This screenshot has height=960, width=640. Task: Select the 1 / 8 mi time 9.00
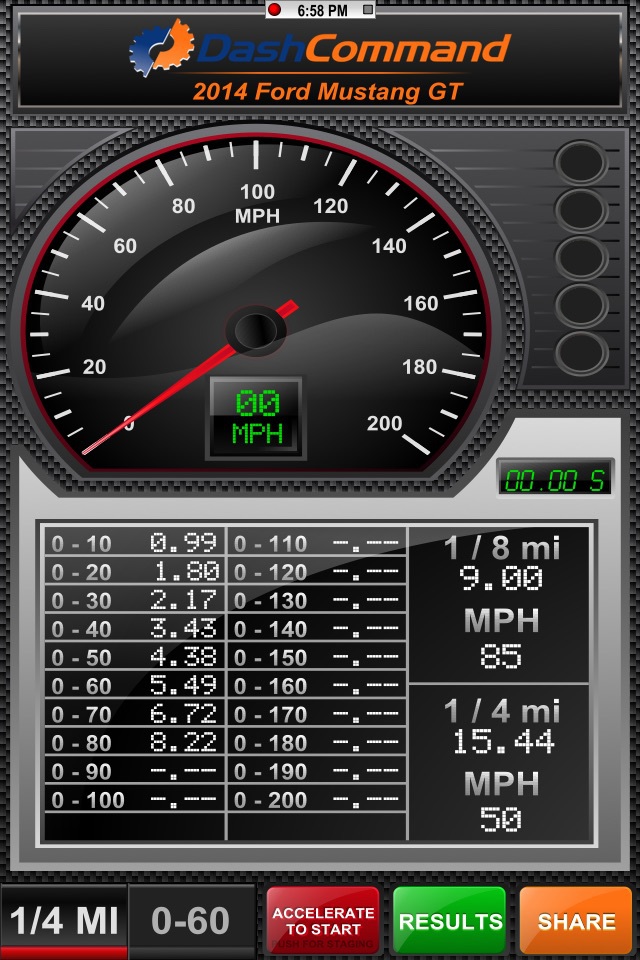501,578
